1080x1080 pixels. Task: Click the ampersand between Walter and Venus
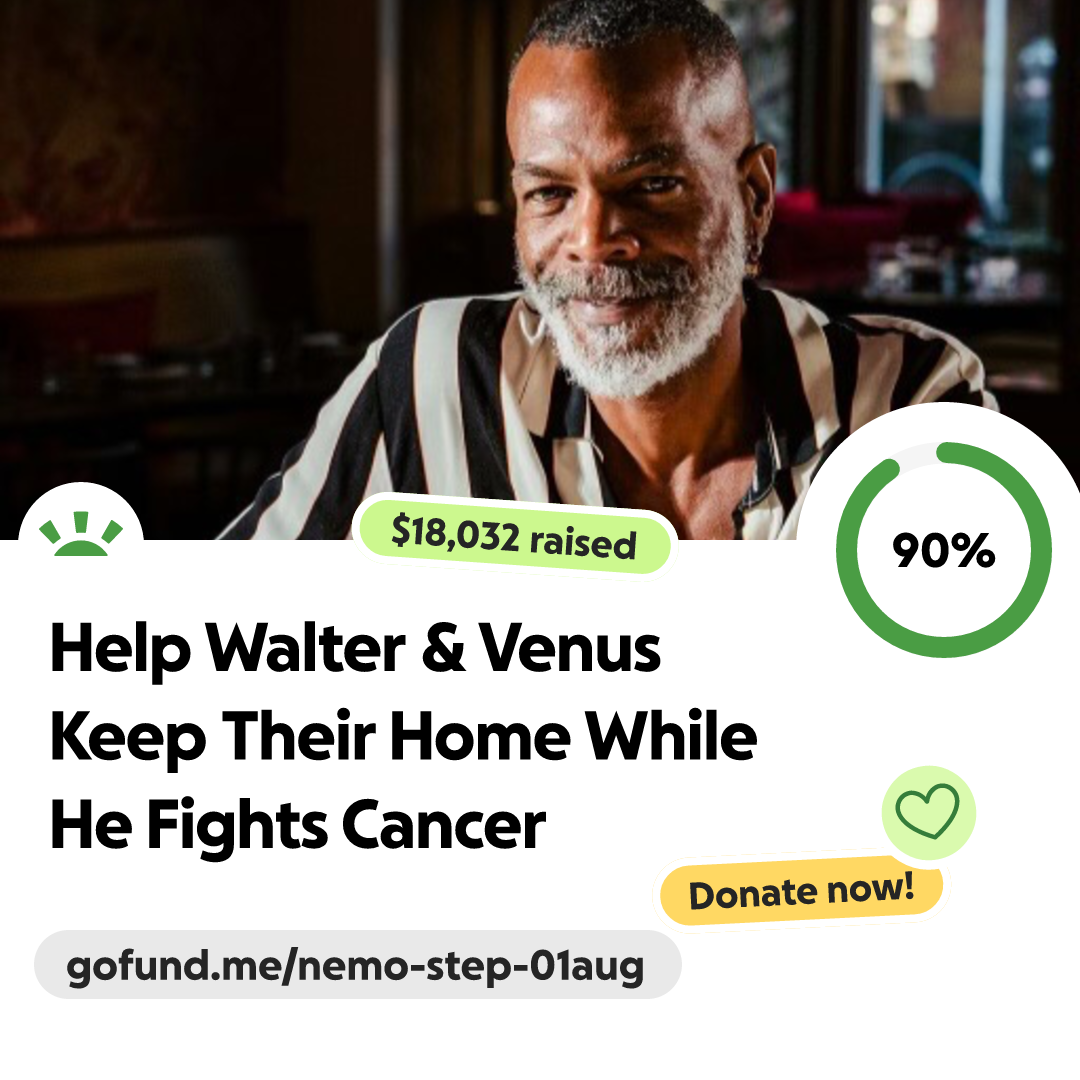click(444, 648)
